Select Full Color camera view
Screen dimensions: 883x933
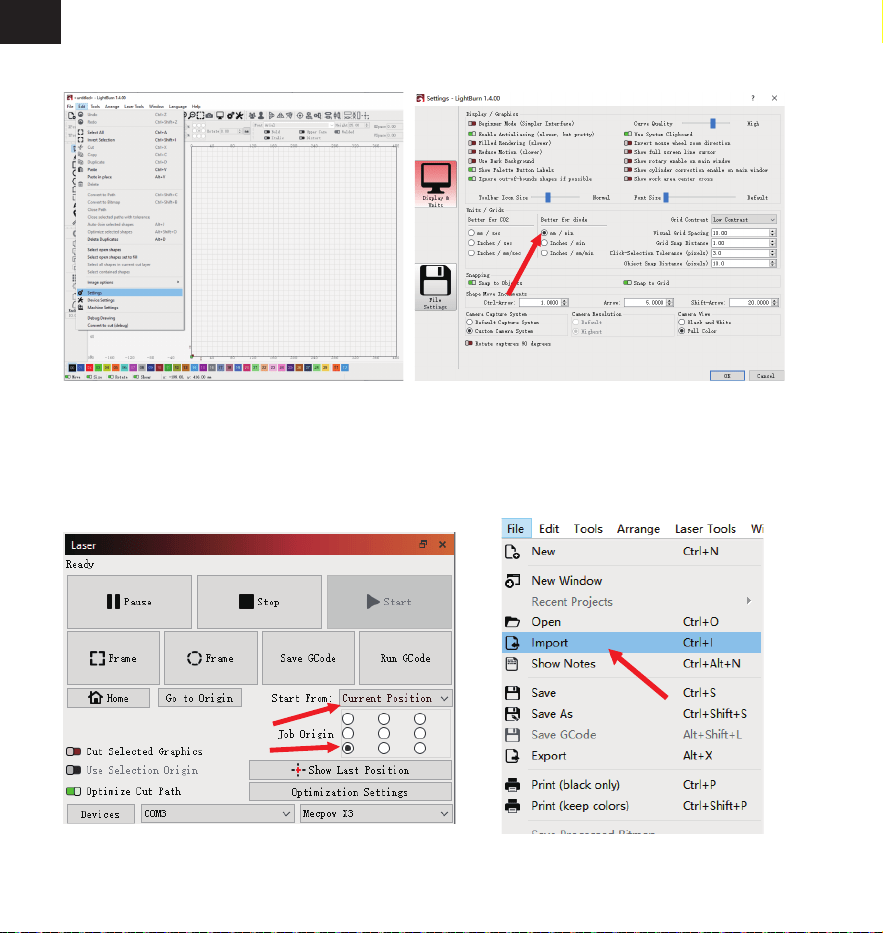(681, 331)
